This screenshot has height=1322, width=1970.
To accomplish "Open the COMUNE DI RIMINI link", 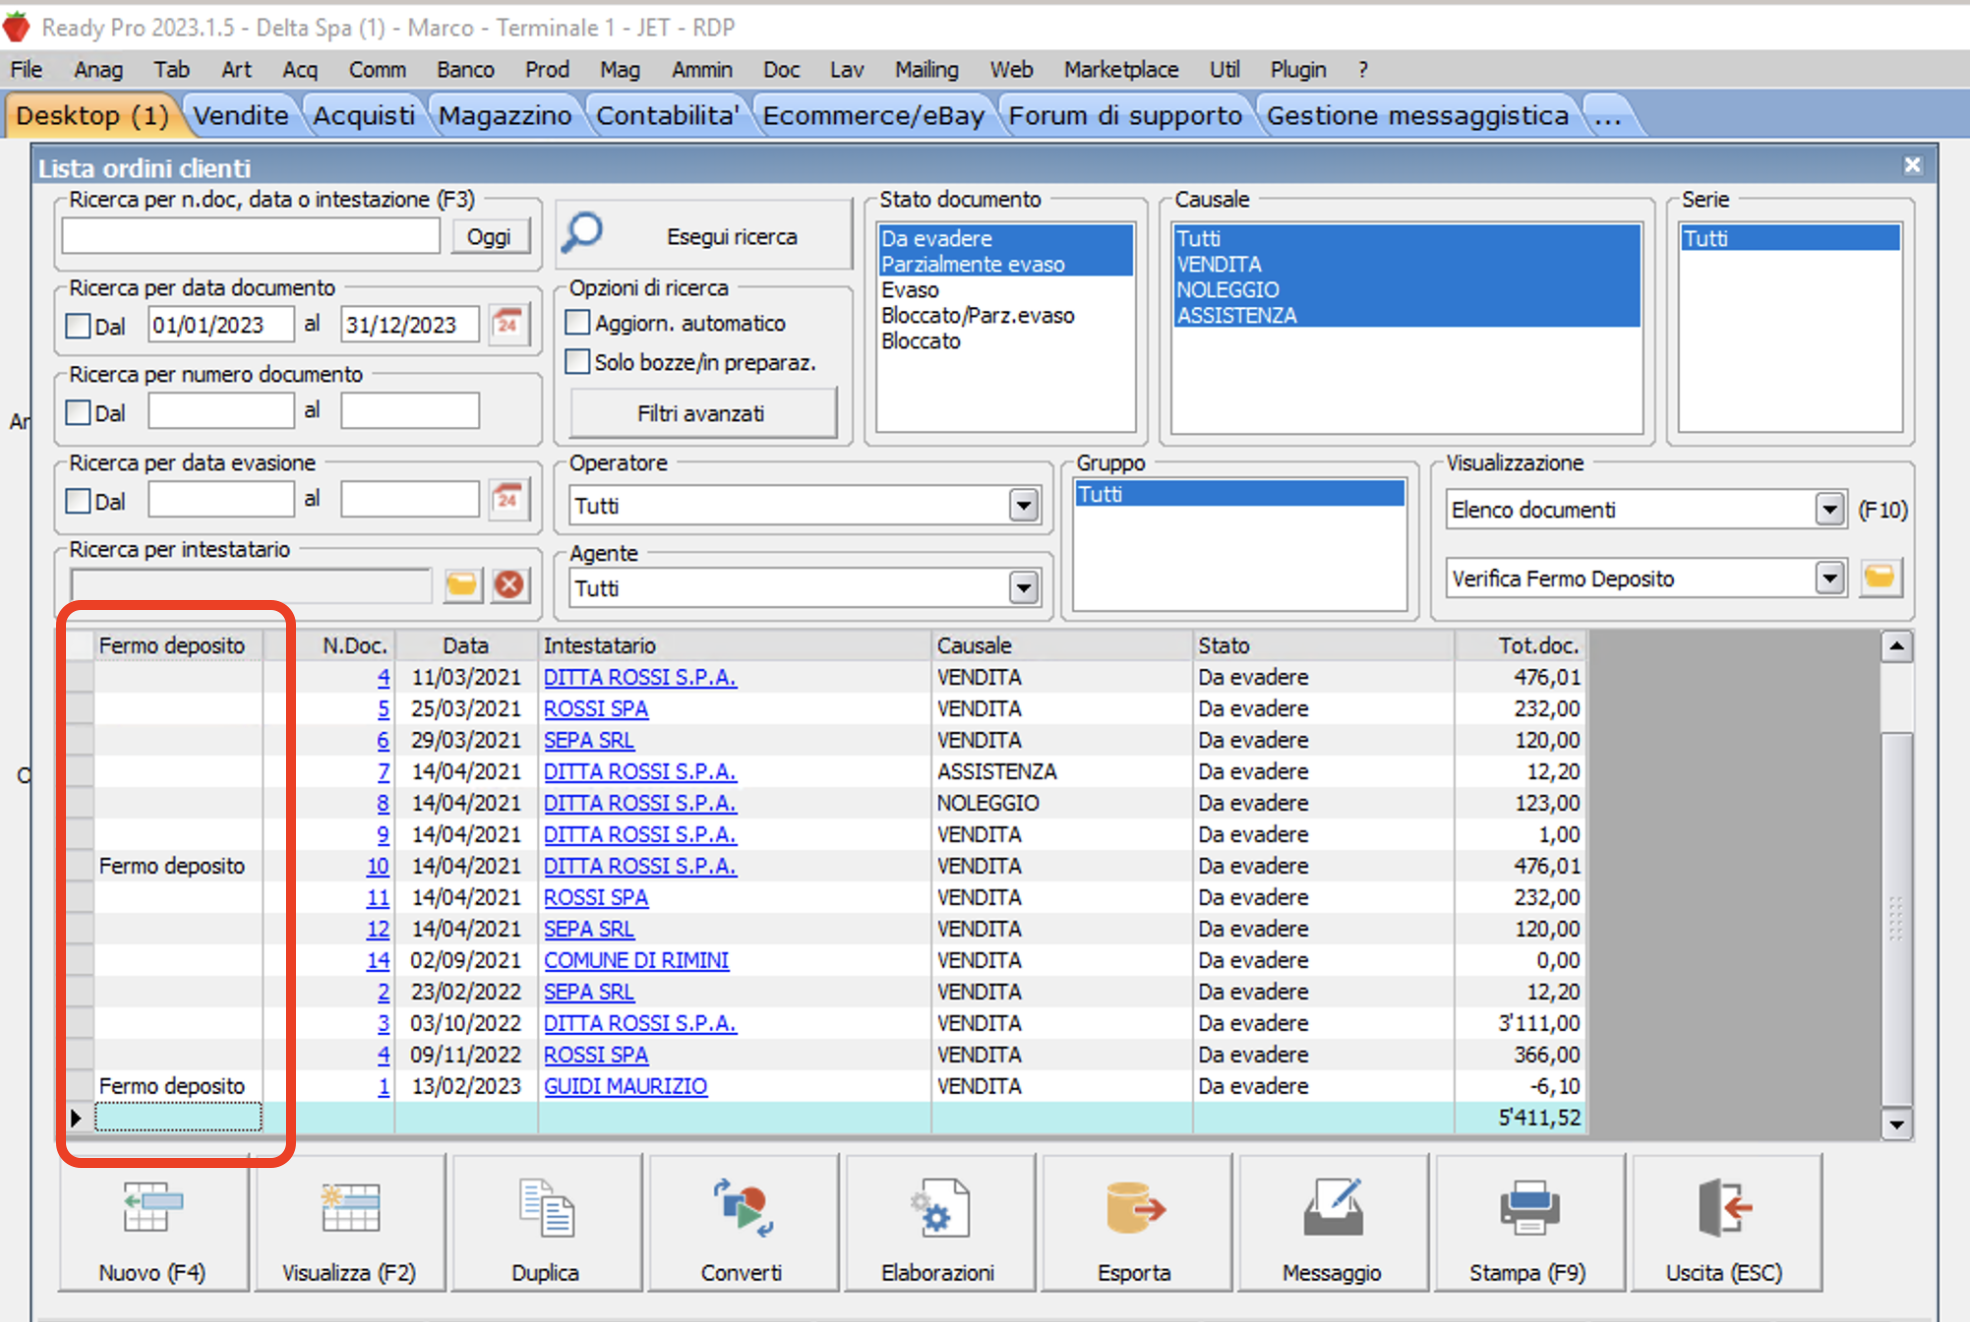I will (x=636, y=960).
